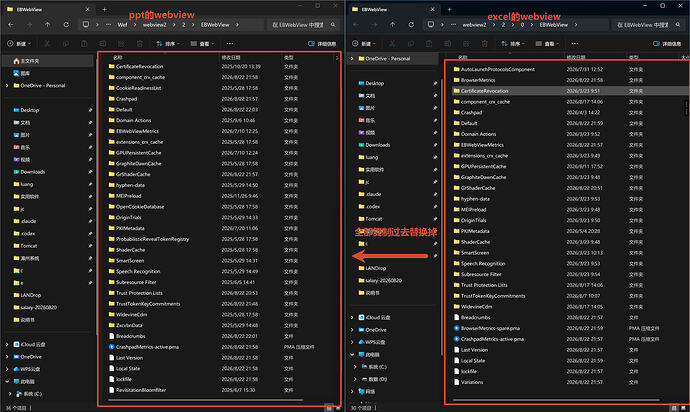Image resolution: width=690 pixels, height=412 pixels.
Task: Click the Up arrow in the left window
Action: [48, 25]
